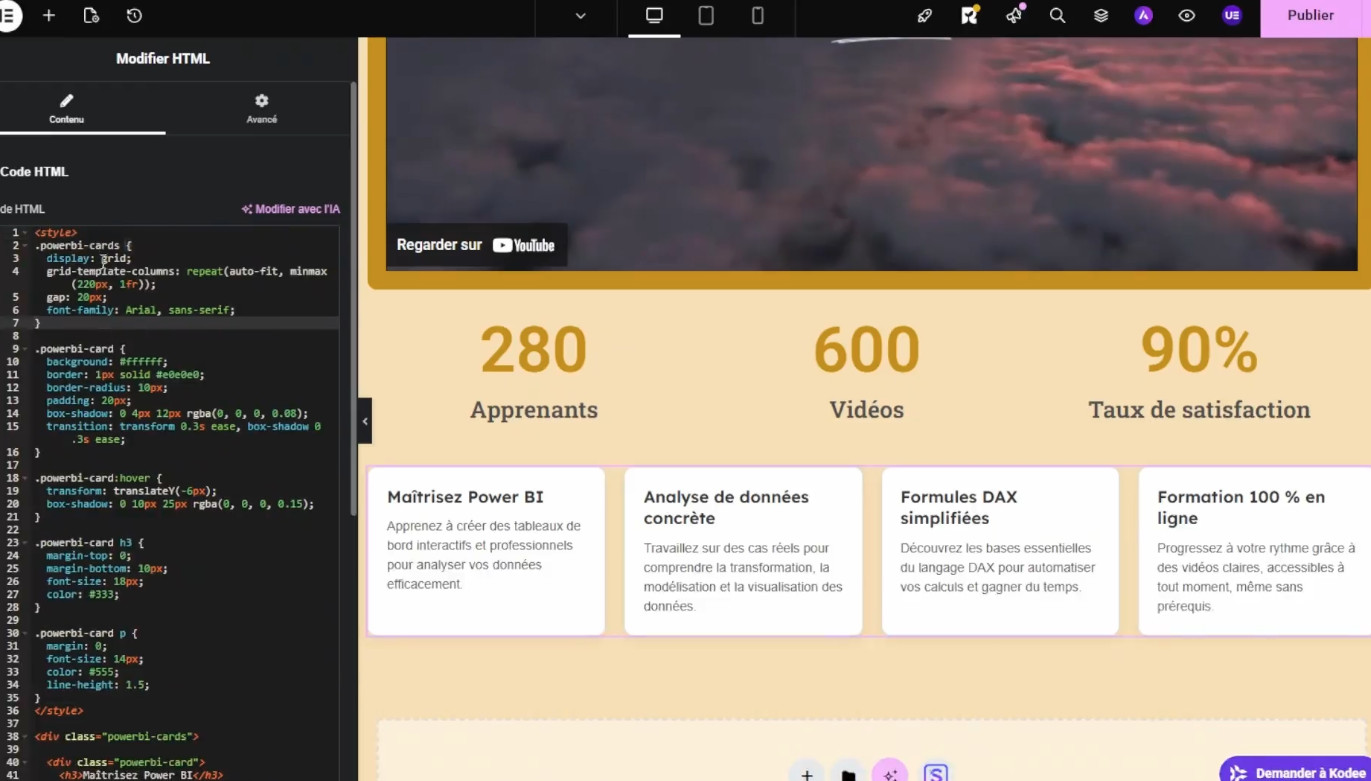Select the Formules DAX simplifiées card
This screenshot has height=781, width=1371.
coord(1000,551)
